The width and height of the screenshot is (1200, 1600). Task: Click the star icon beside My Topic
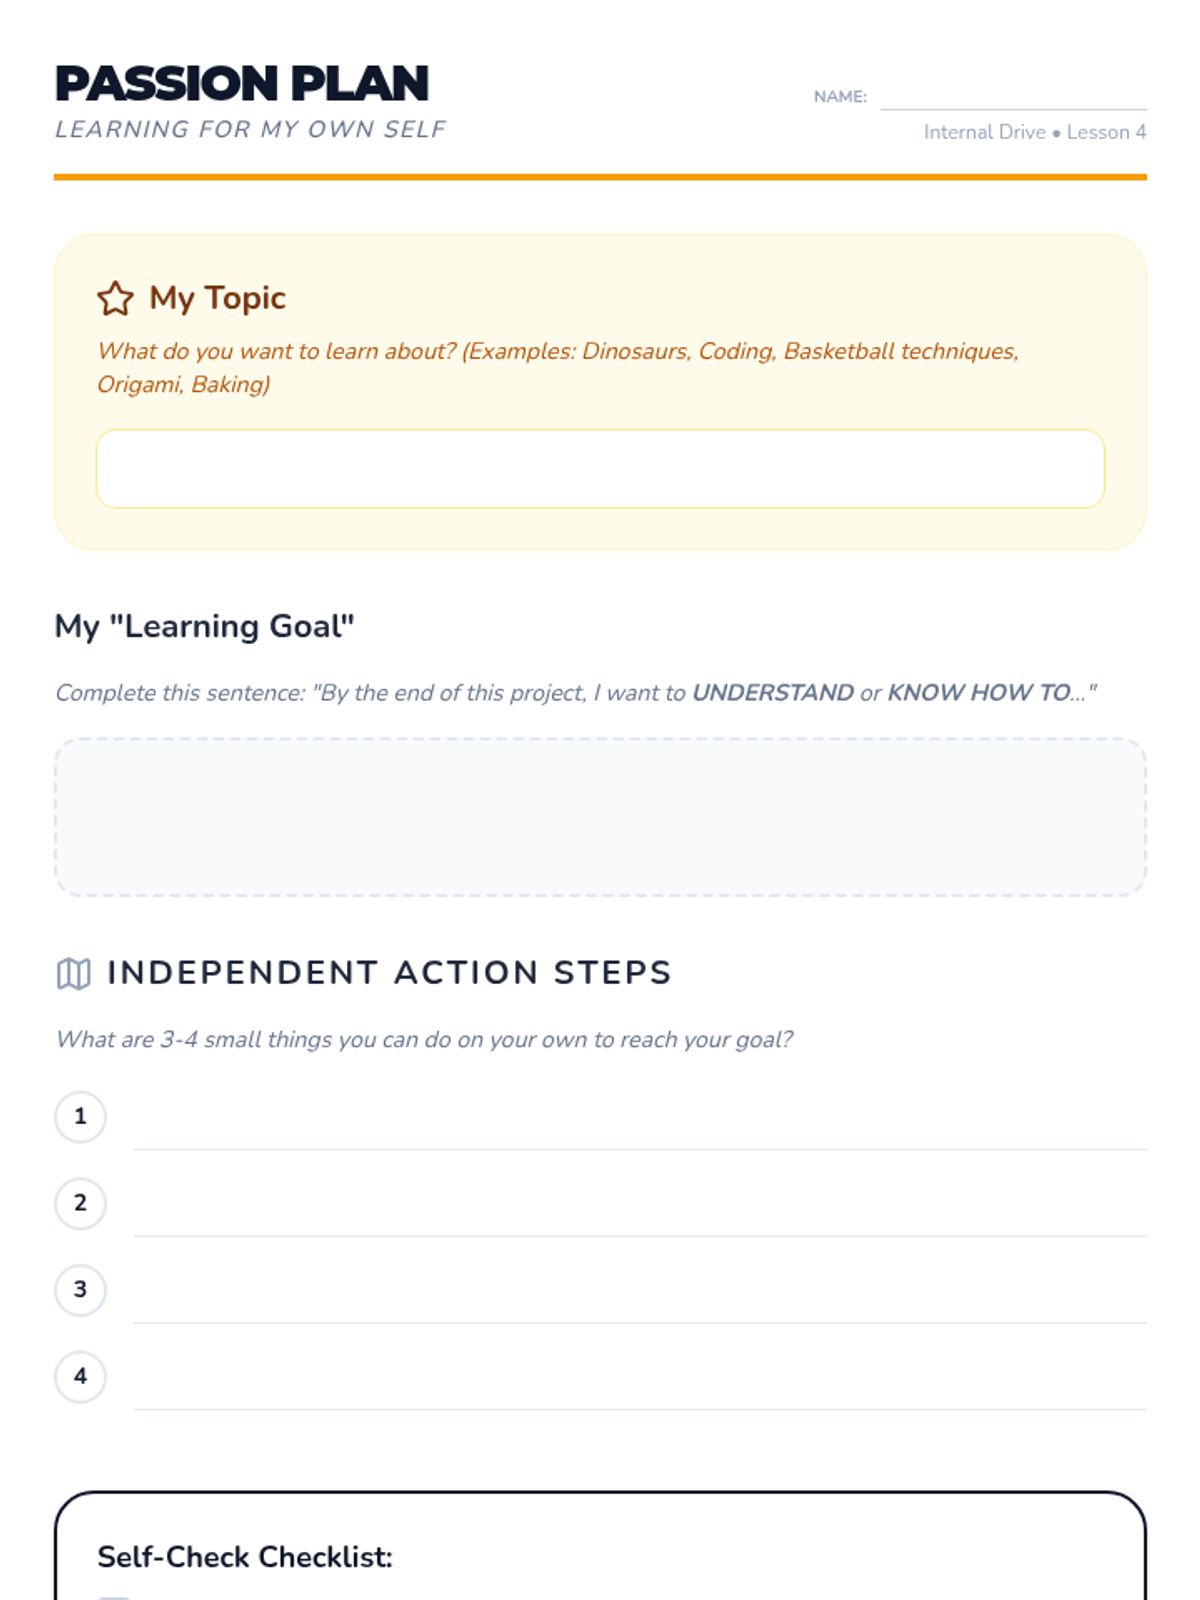pos(115,298)
